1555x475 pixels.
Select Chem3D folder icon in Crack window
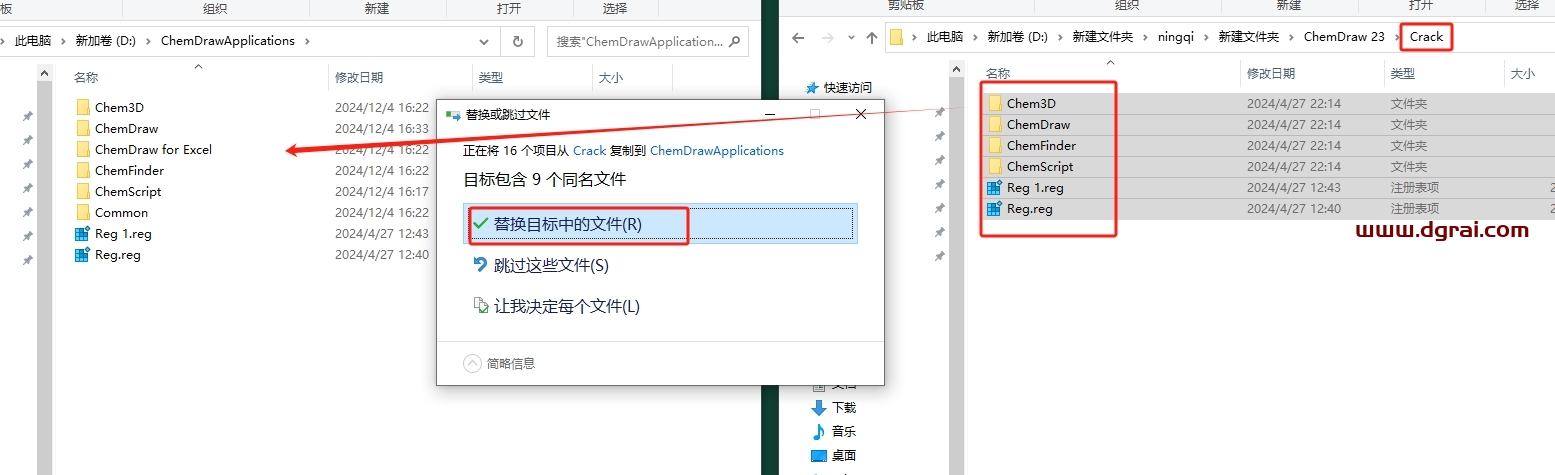coord(995,103)
